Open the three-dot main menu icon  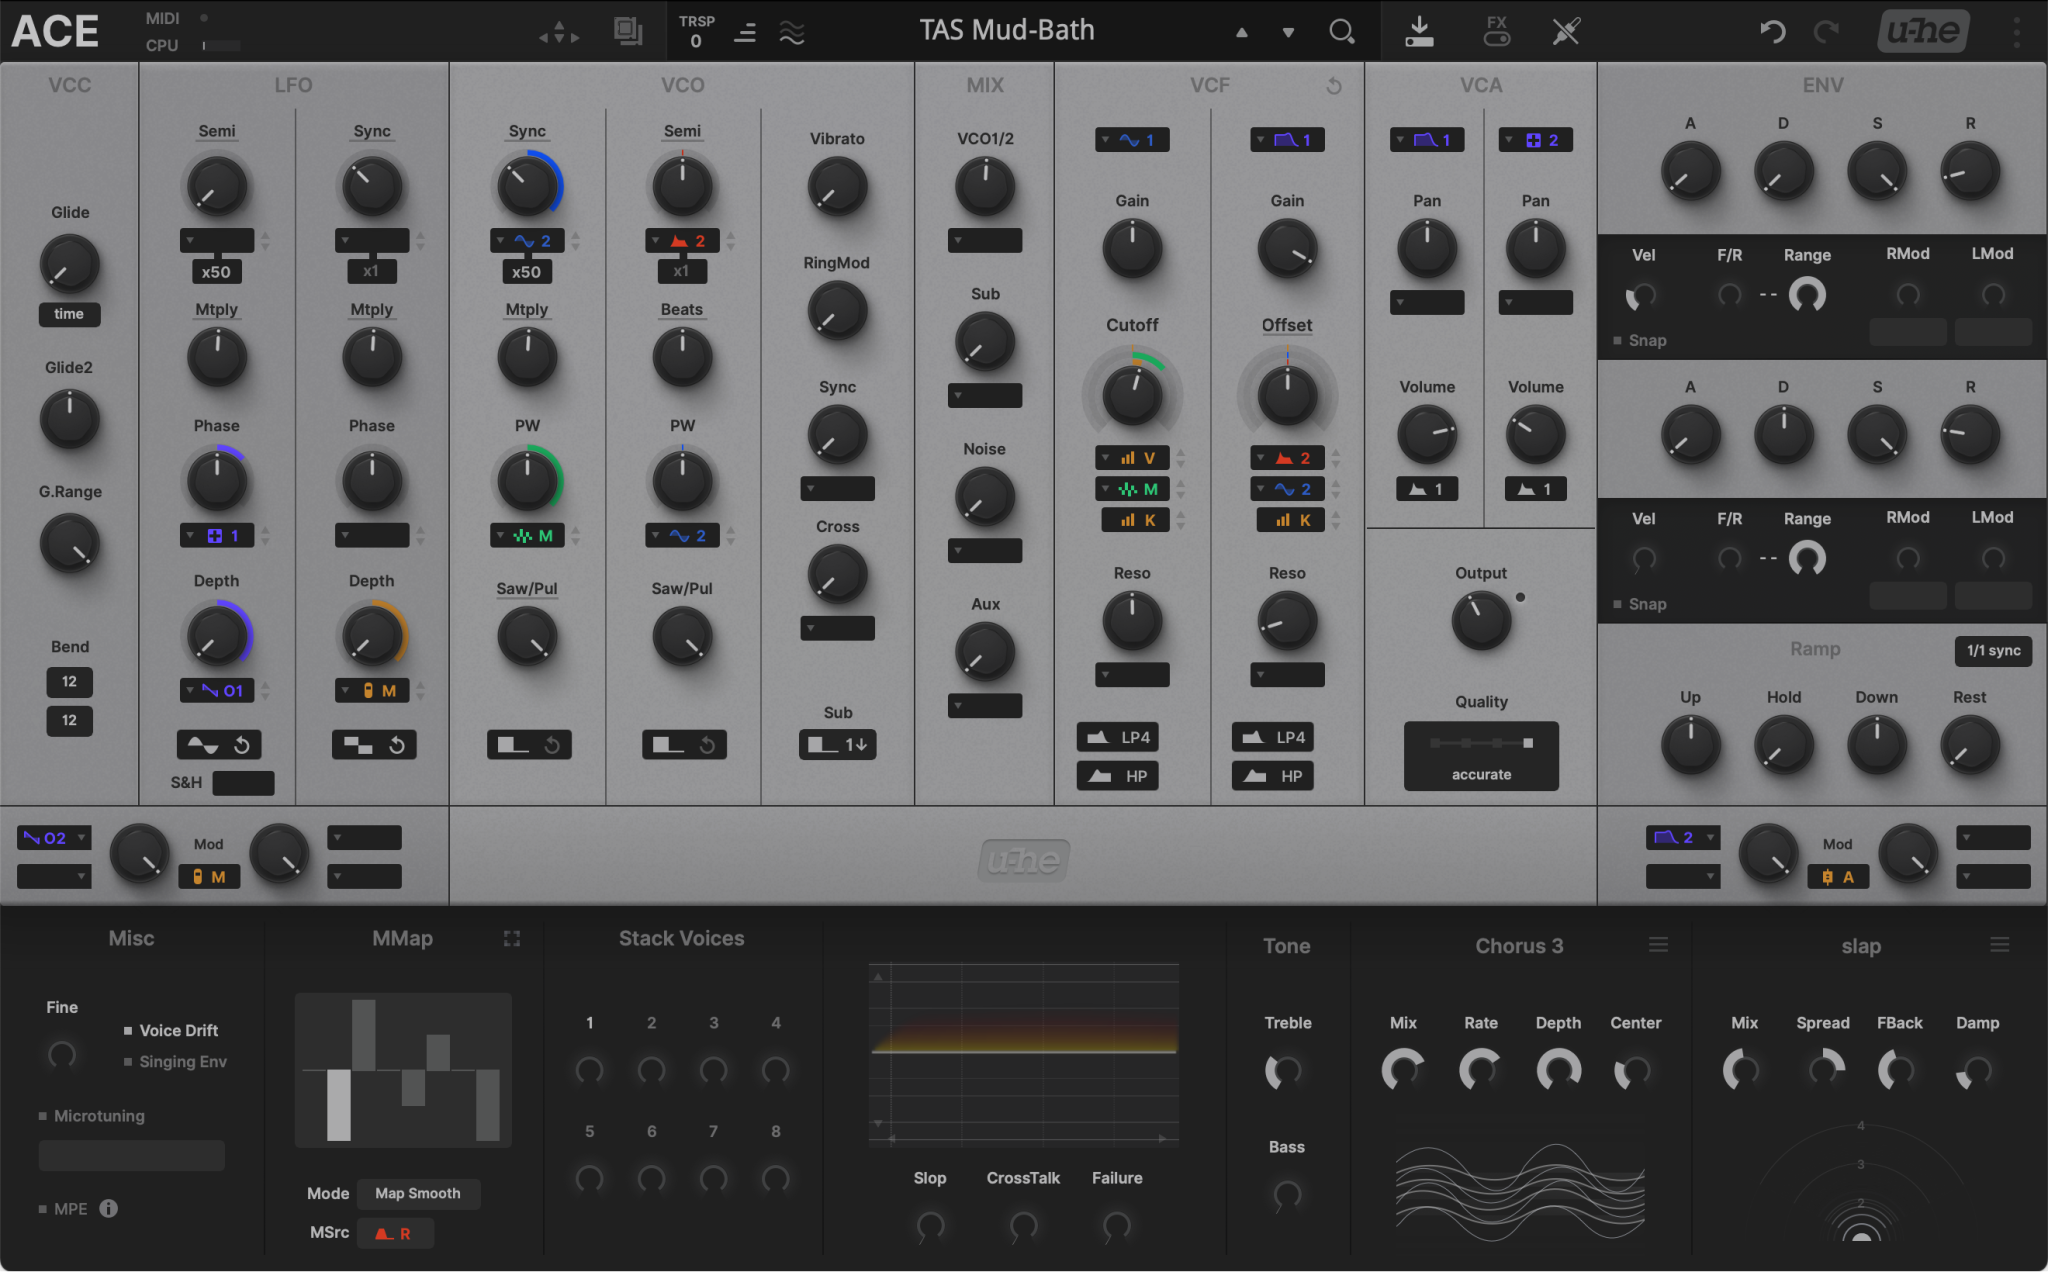(x=2016, y=32)
